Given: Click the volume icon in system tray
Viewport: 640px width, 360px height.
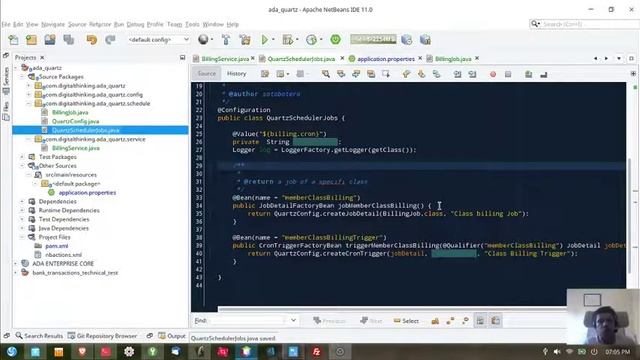Looking at the screenshot, I should (557, 351).
